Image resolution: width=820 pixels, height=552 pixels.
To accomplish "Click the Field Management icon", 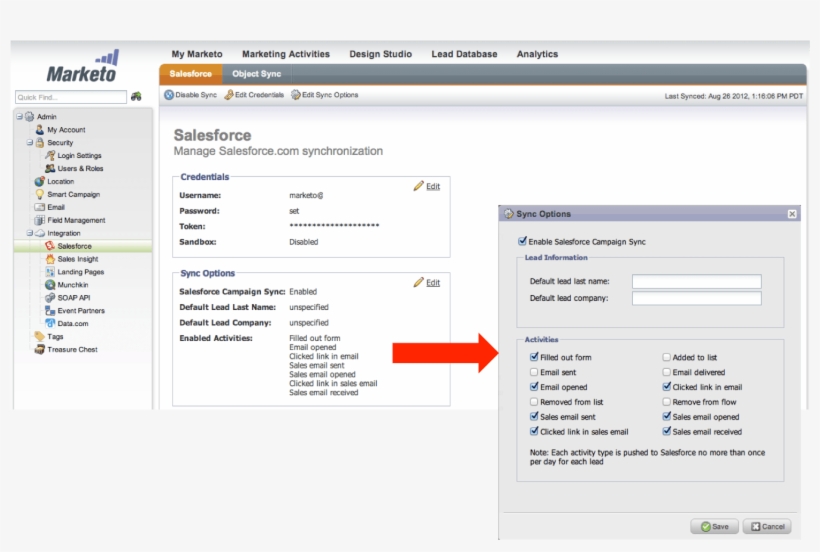I will coord(40,220).
